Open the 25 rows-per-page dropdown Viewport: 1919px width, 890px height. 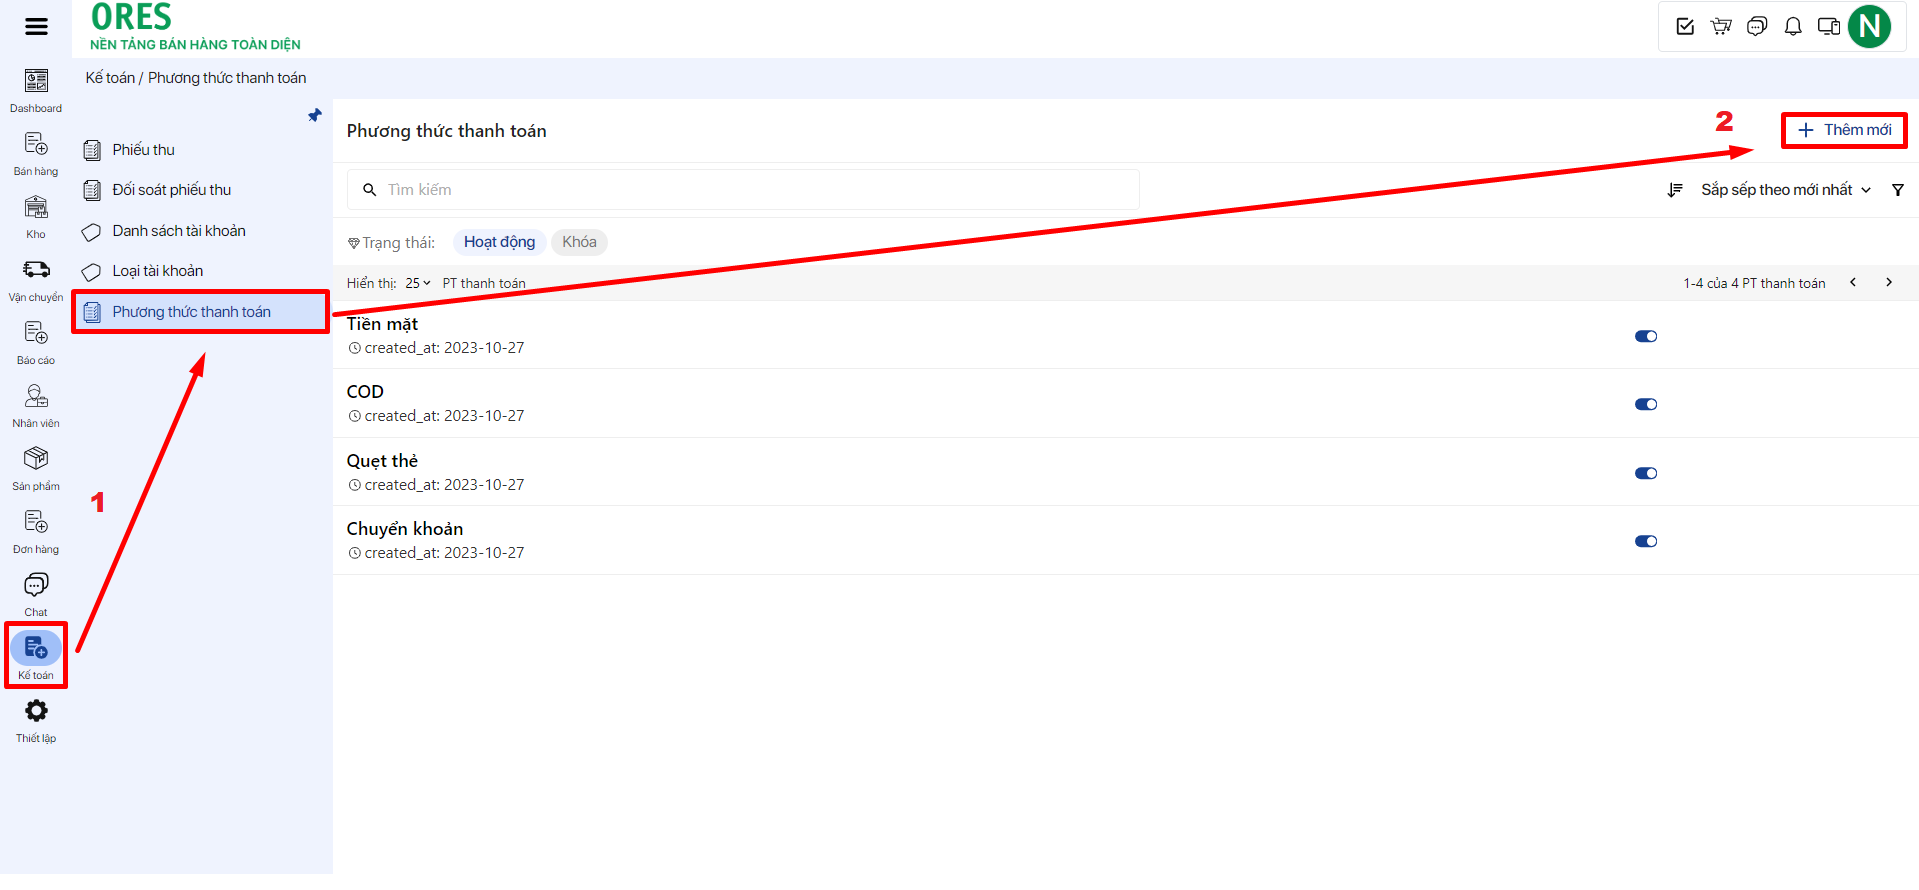417,283
